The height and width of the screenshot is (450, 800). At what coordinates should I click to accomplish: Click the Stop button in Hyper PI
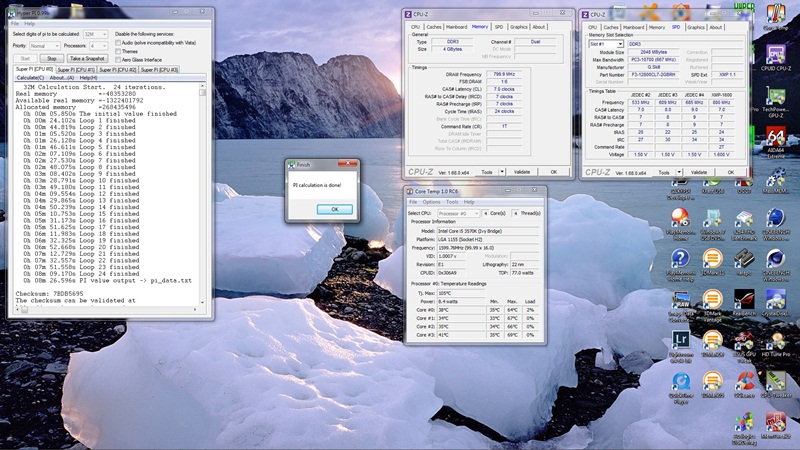[x=52, y=59]
